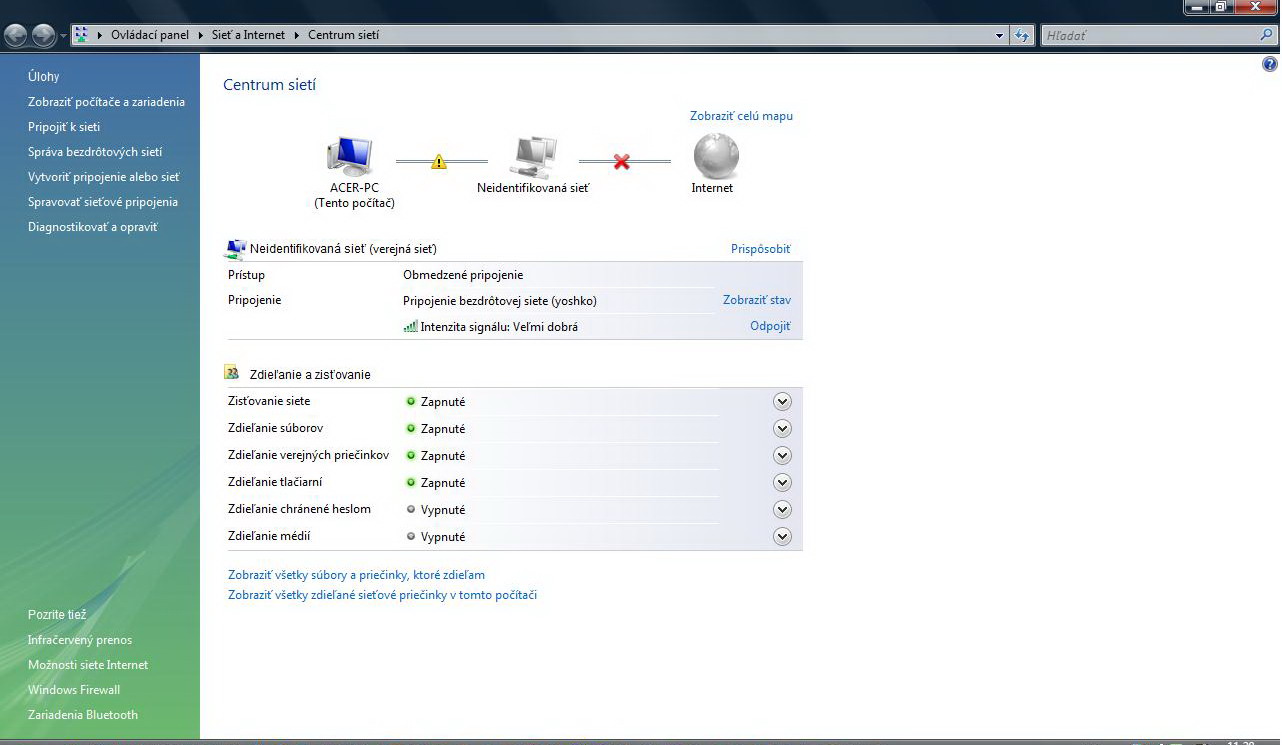Image resolution: width=1282 pixels, height=745 pixels.
Task: Open Diagnostikovať a opraviť in sidebar
Action: click(x=92, y=227)
